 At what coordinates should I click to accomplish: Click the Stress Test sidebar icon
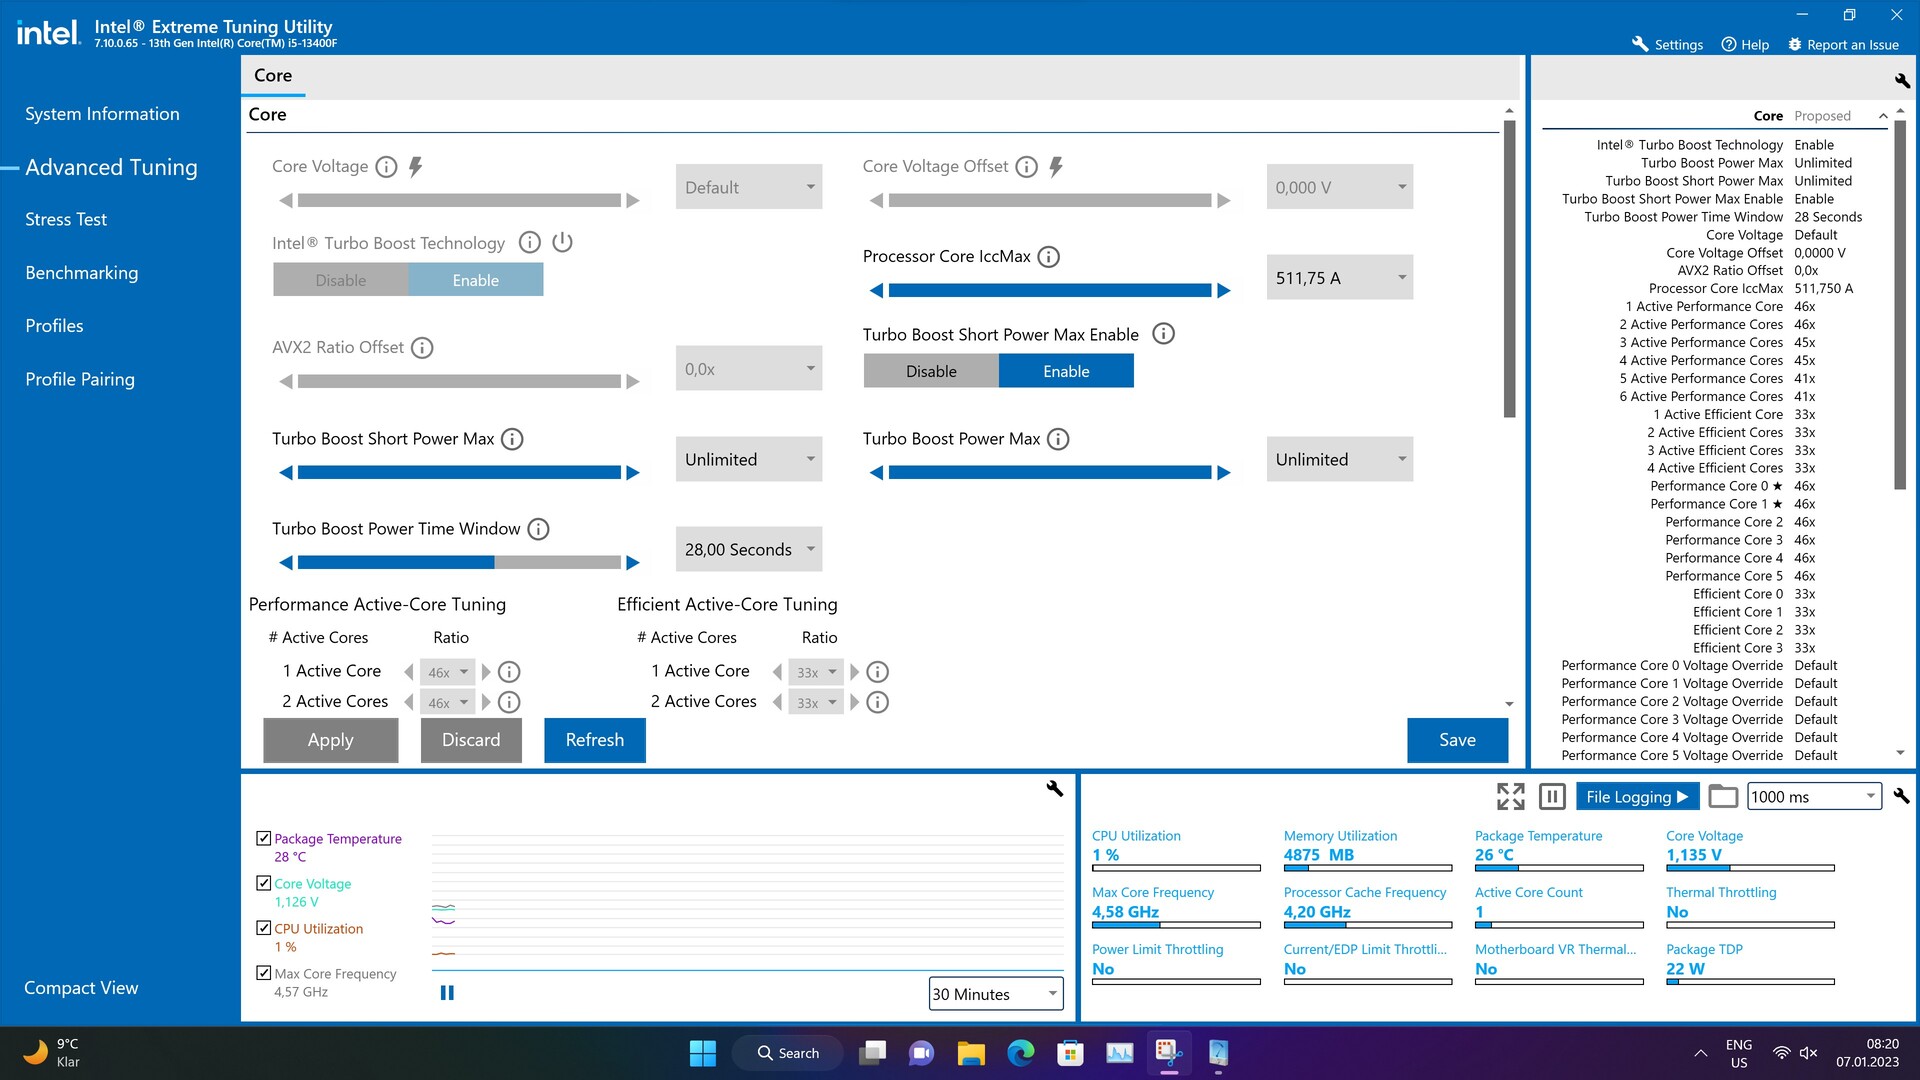(x=65, y=219)
